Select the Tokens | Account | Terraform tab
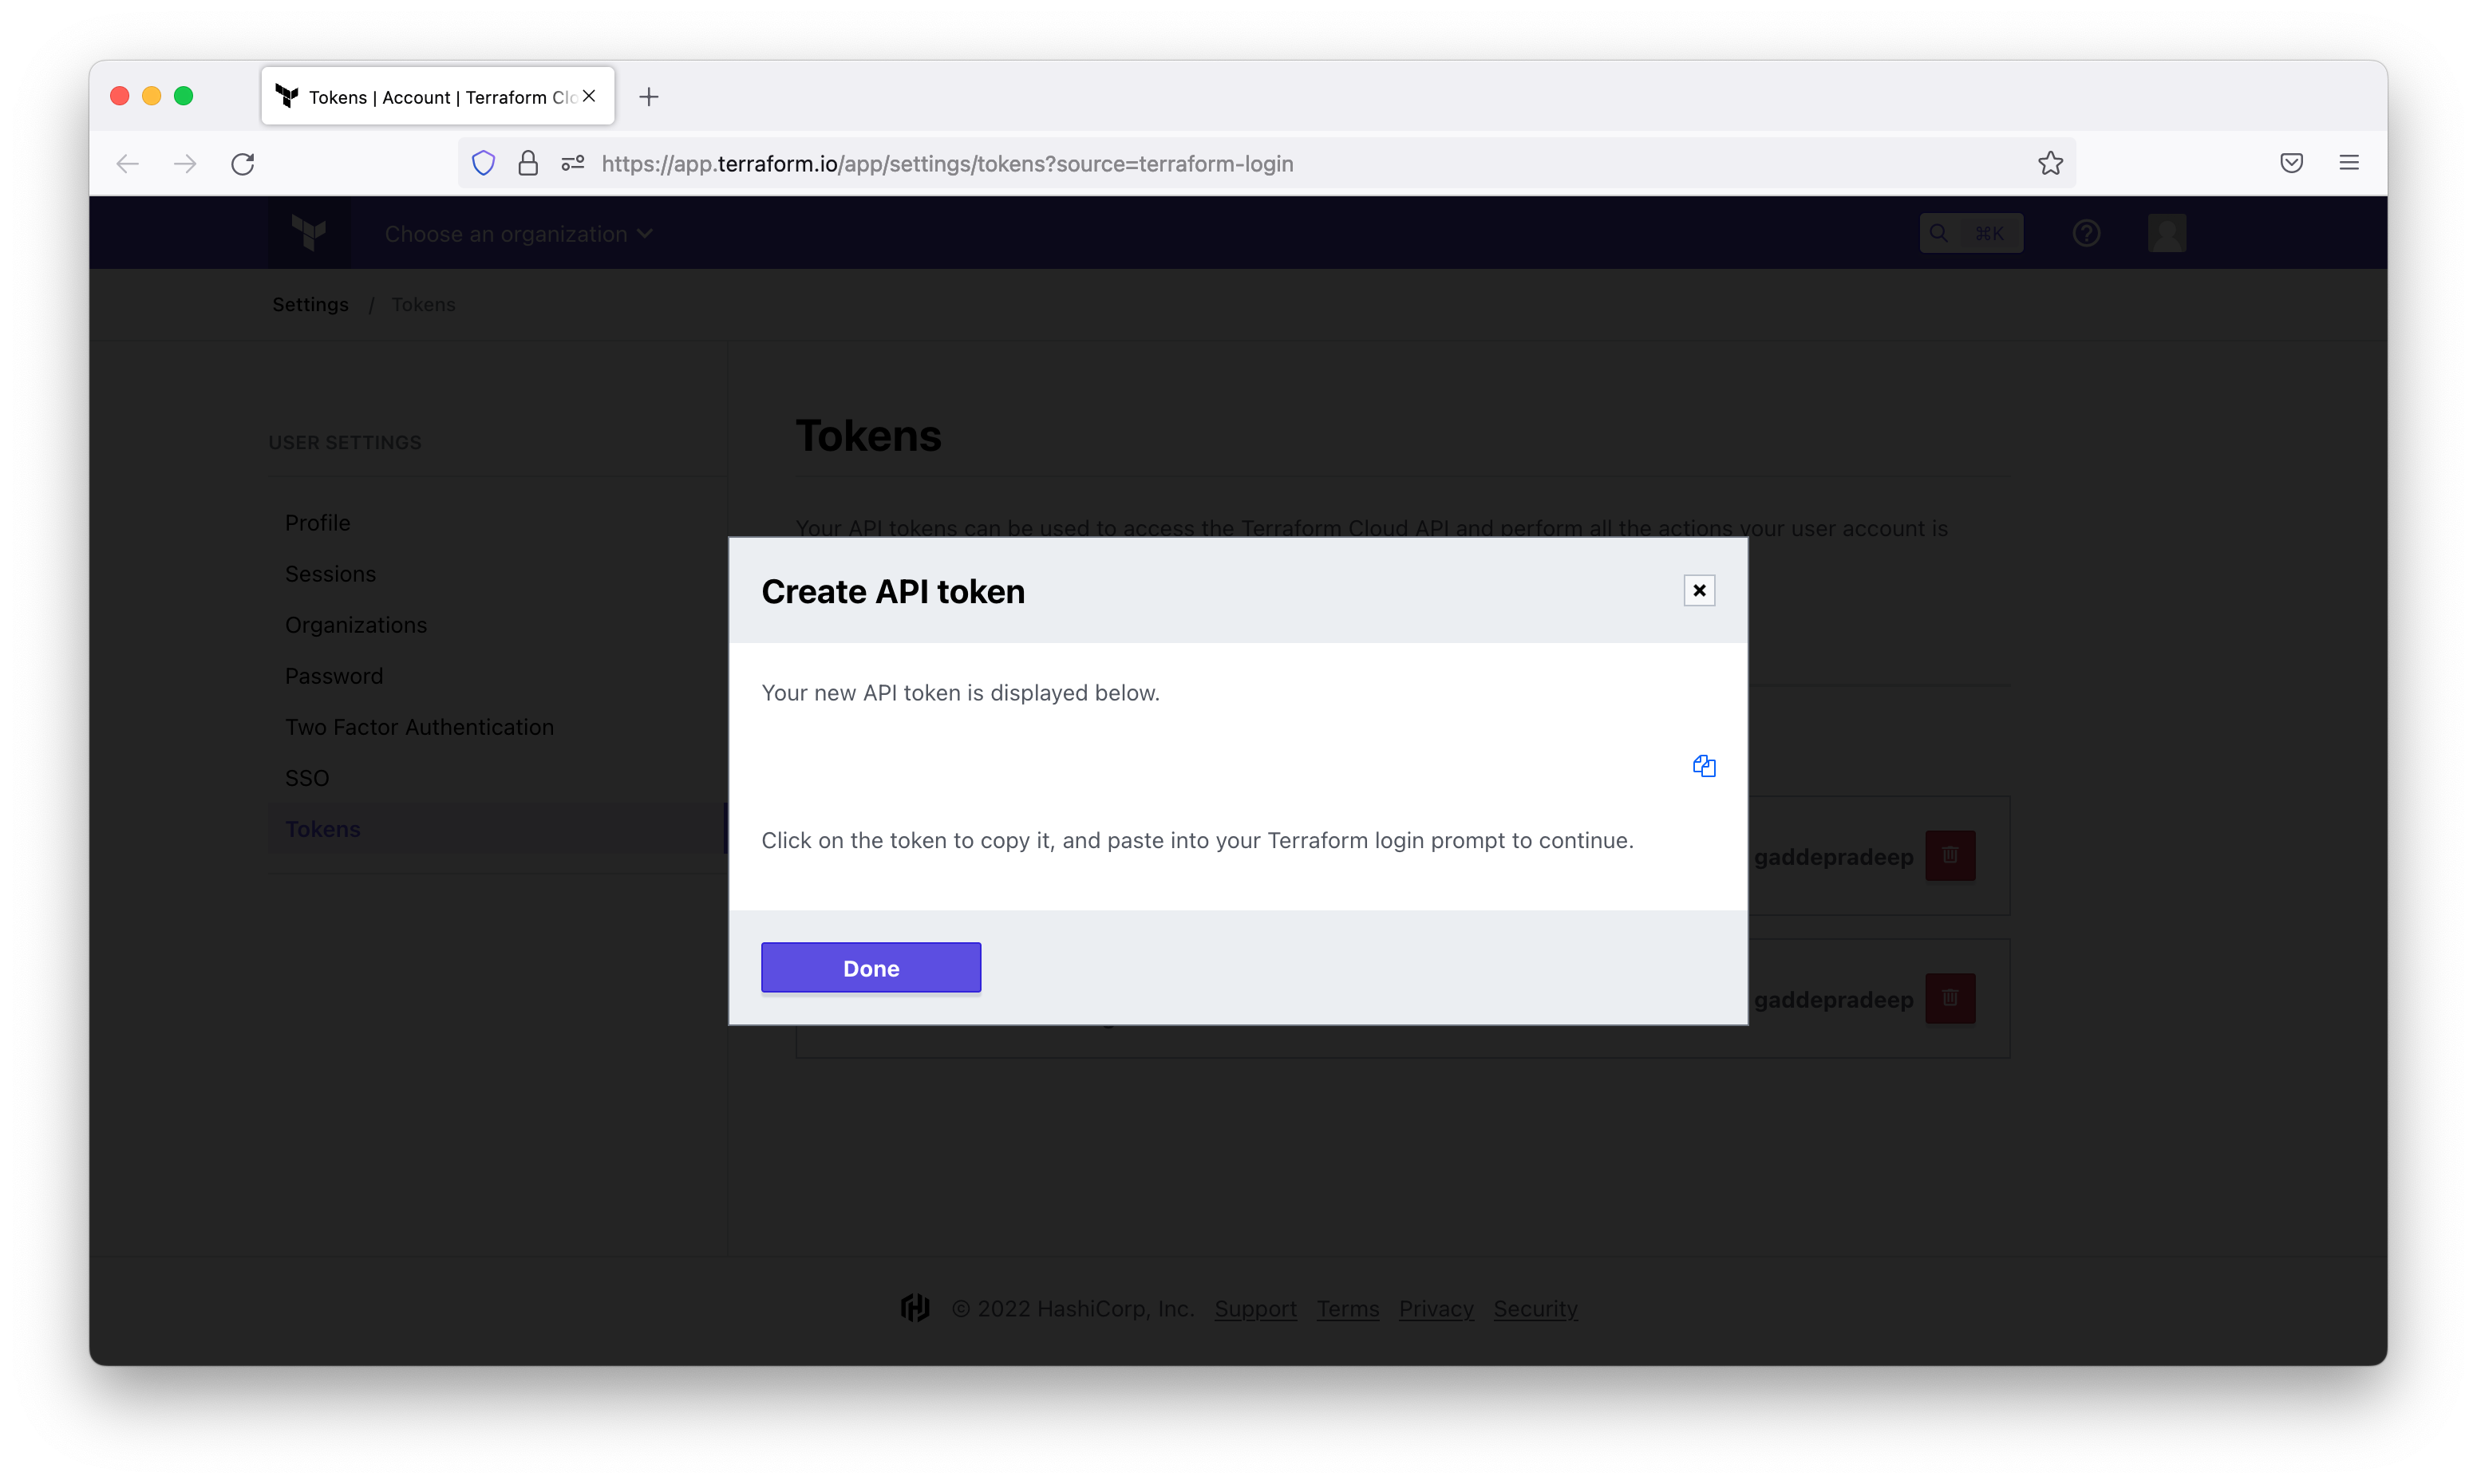The image size is (2477, 1484). click(x=437, y=96)
